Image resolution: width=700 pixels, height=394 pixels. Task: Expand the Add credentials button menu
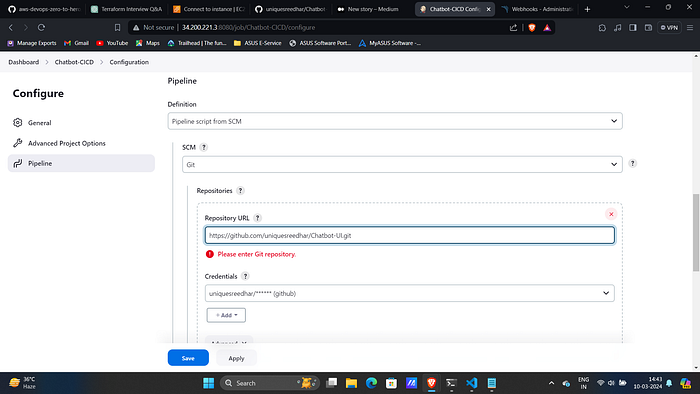[226, 315]
